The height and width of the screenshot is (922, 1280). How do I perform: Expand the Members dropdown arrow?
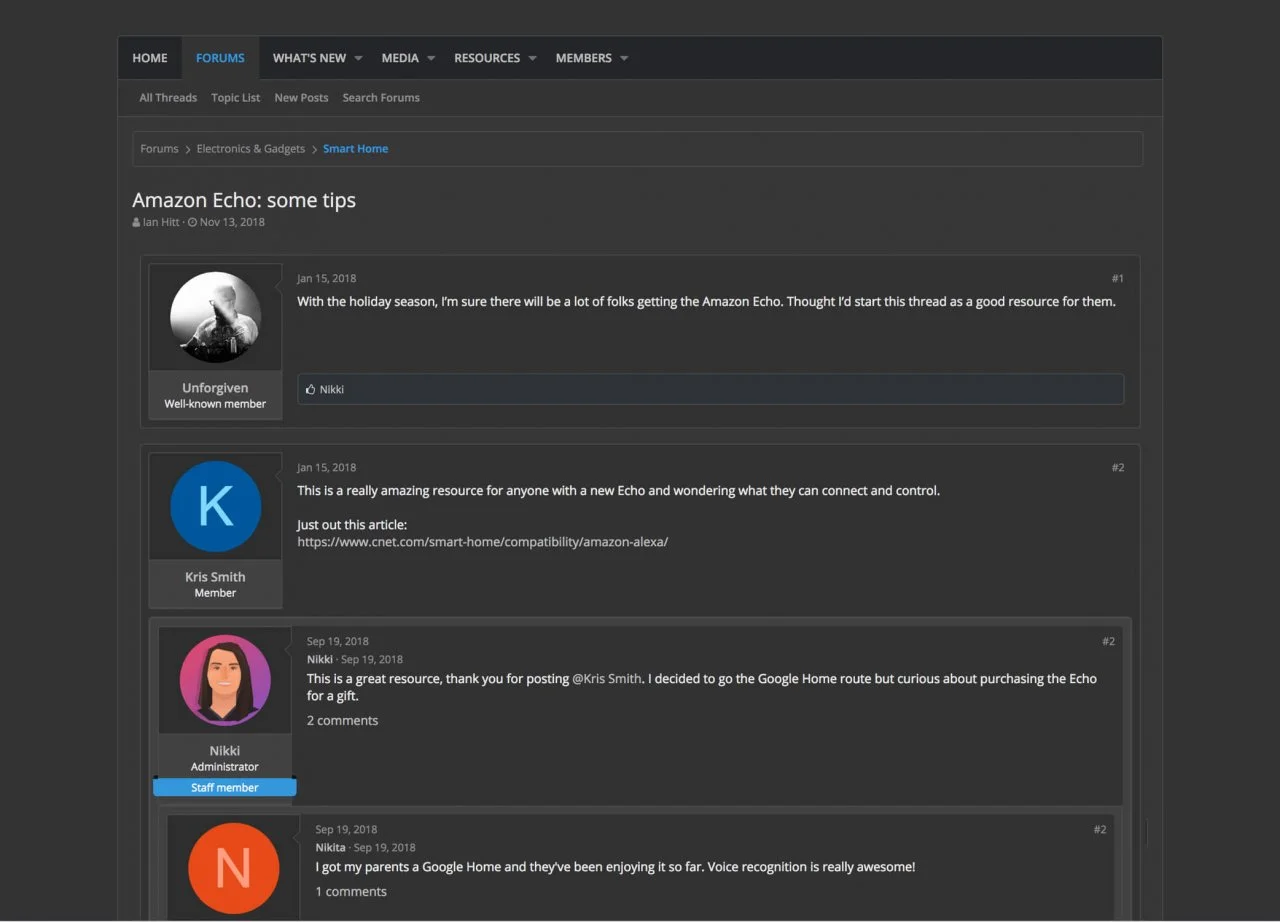point(624,58)
